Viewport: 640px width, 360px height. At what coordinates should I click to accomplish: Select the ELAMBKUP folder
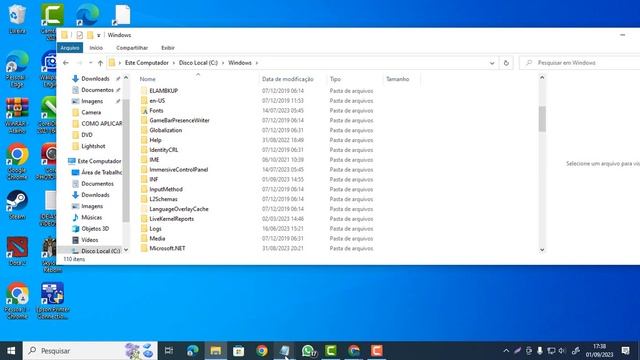coord(163,91)
